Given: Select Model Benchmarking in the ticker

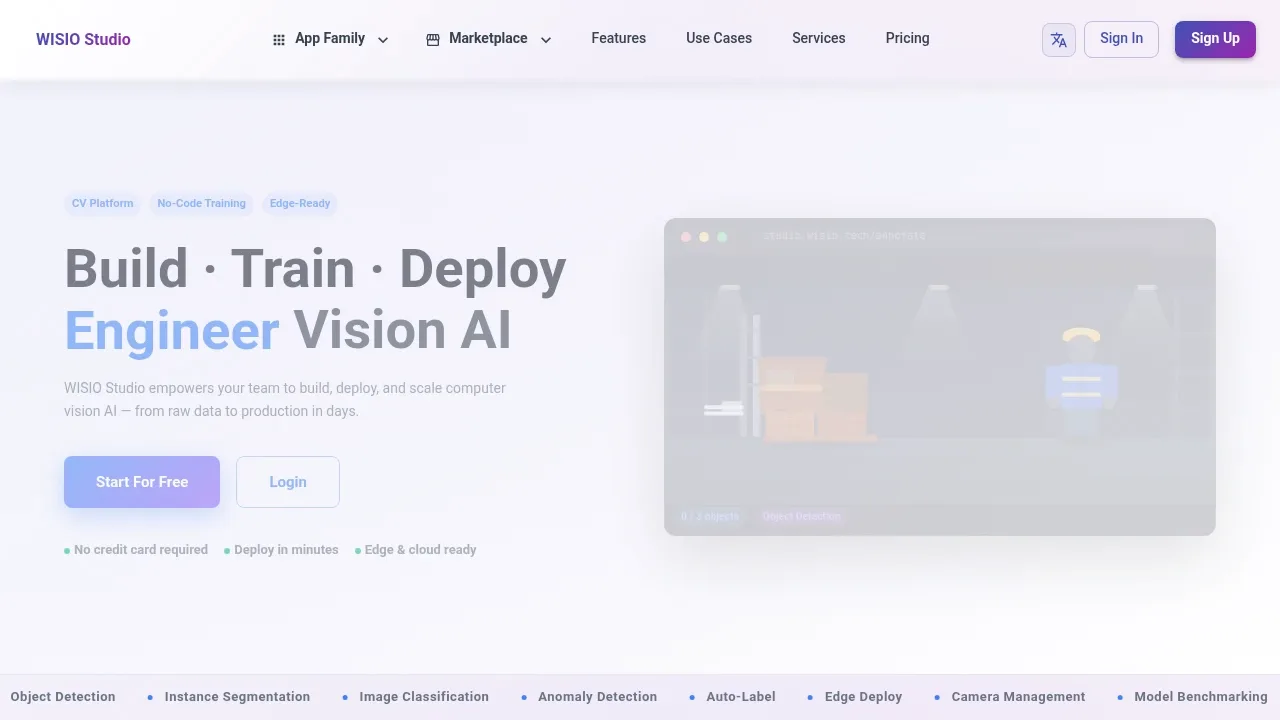Looking at the screenshot, I should pos(1201,697).
